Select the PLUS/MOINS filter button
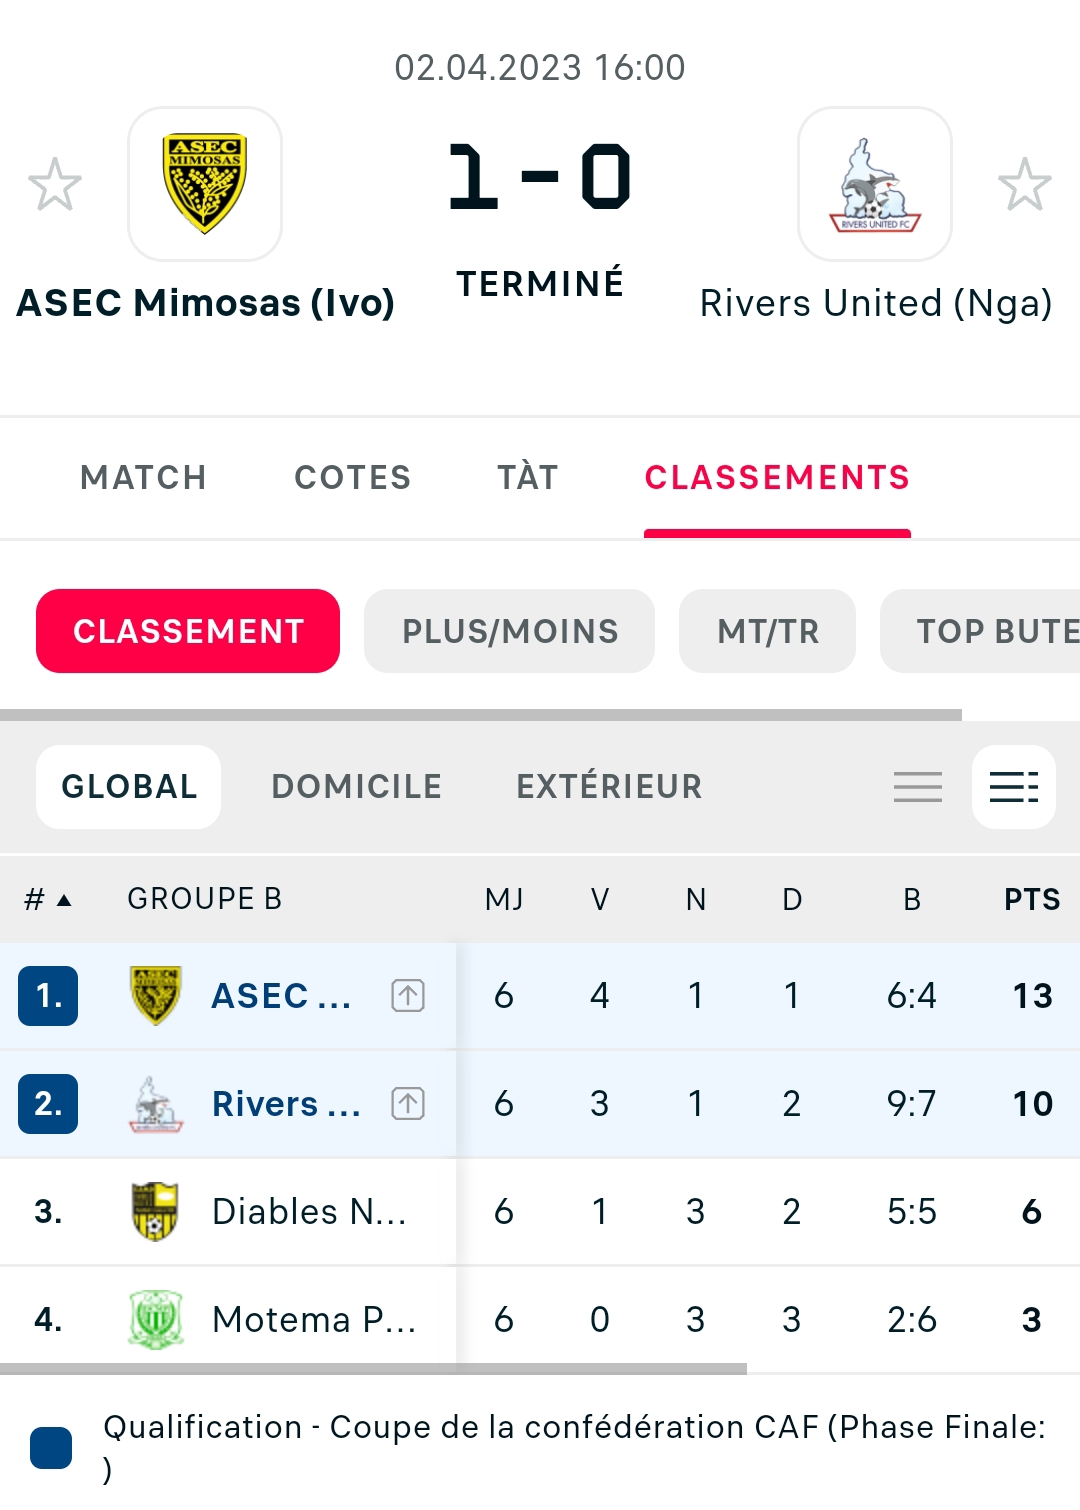Screen dimensions: 1080x1510 510,631
